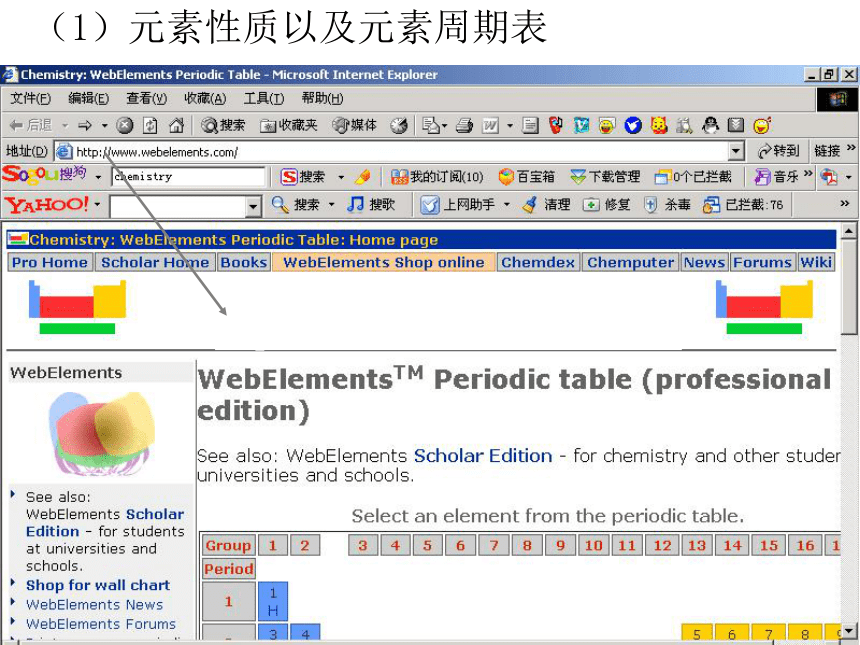Click the scrollbar down arrow
This screenshot has height=645, width=860.
(x=849, y=631)
